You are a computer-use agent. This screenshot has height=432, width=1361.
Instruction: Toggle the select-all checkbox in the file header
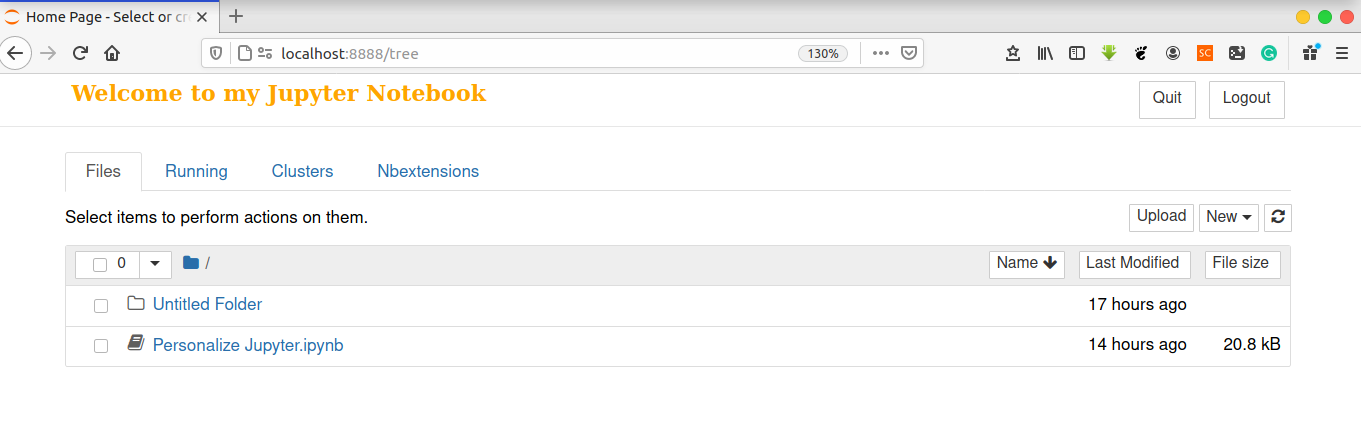tap(100, 264)
